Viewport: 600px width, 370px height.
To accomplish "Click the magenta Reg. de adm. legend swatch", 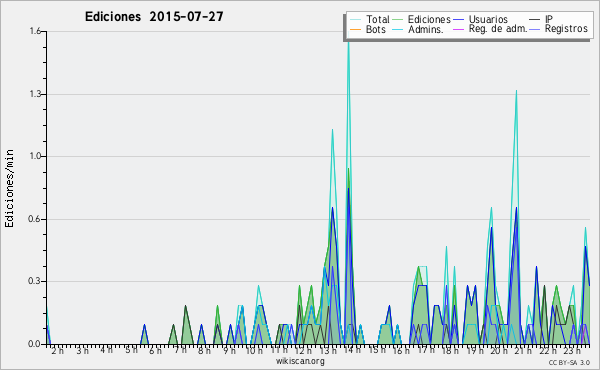I will pos(458,29).
